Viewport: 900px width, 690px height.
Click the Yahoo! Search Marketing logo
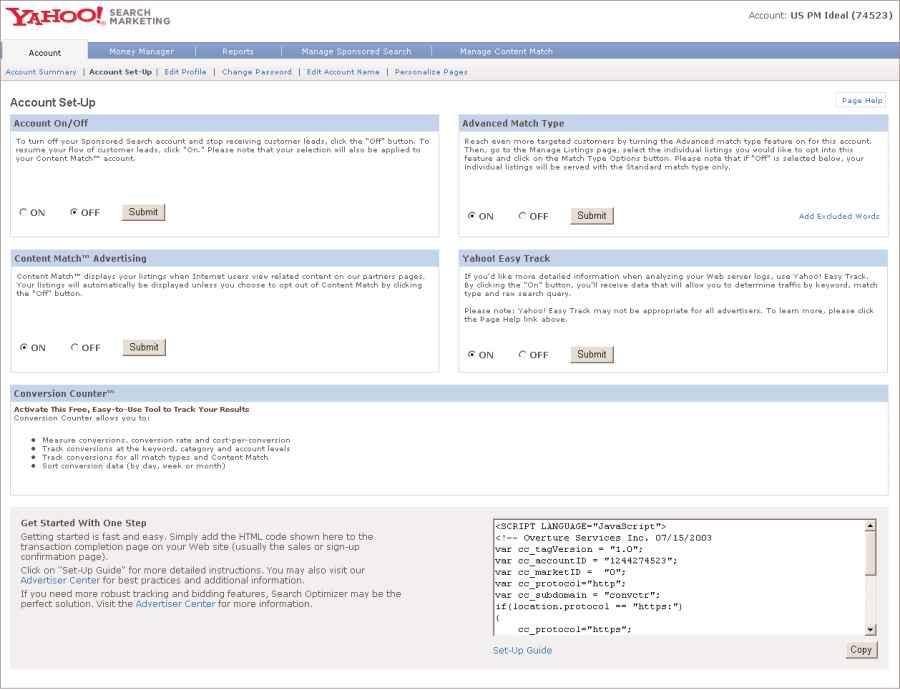pyautogui.click(x=88, y=16)
